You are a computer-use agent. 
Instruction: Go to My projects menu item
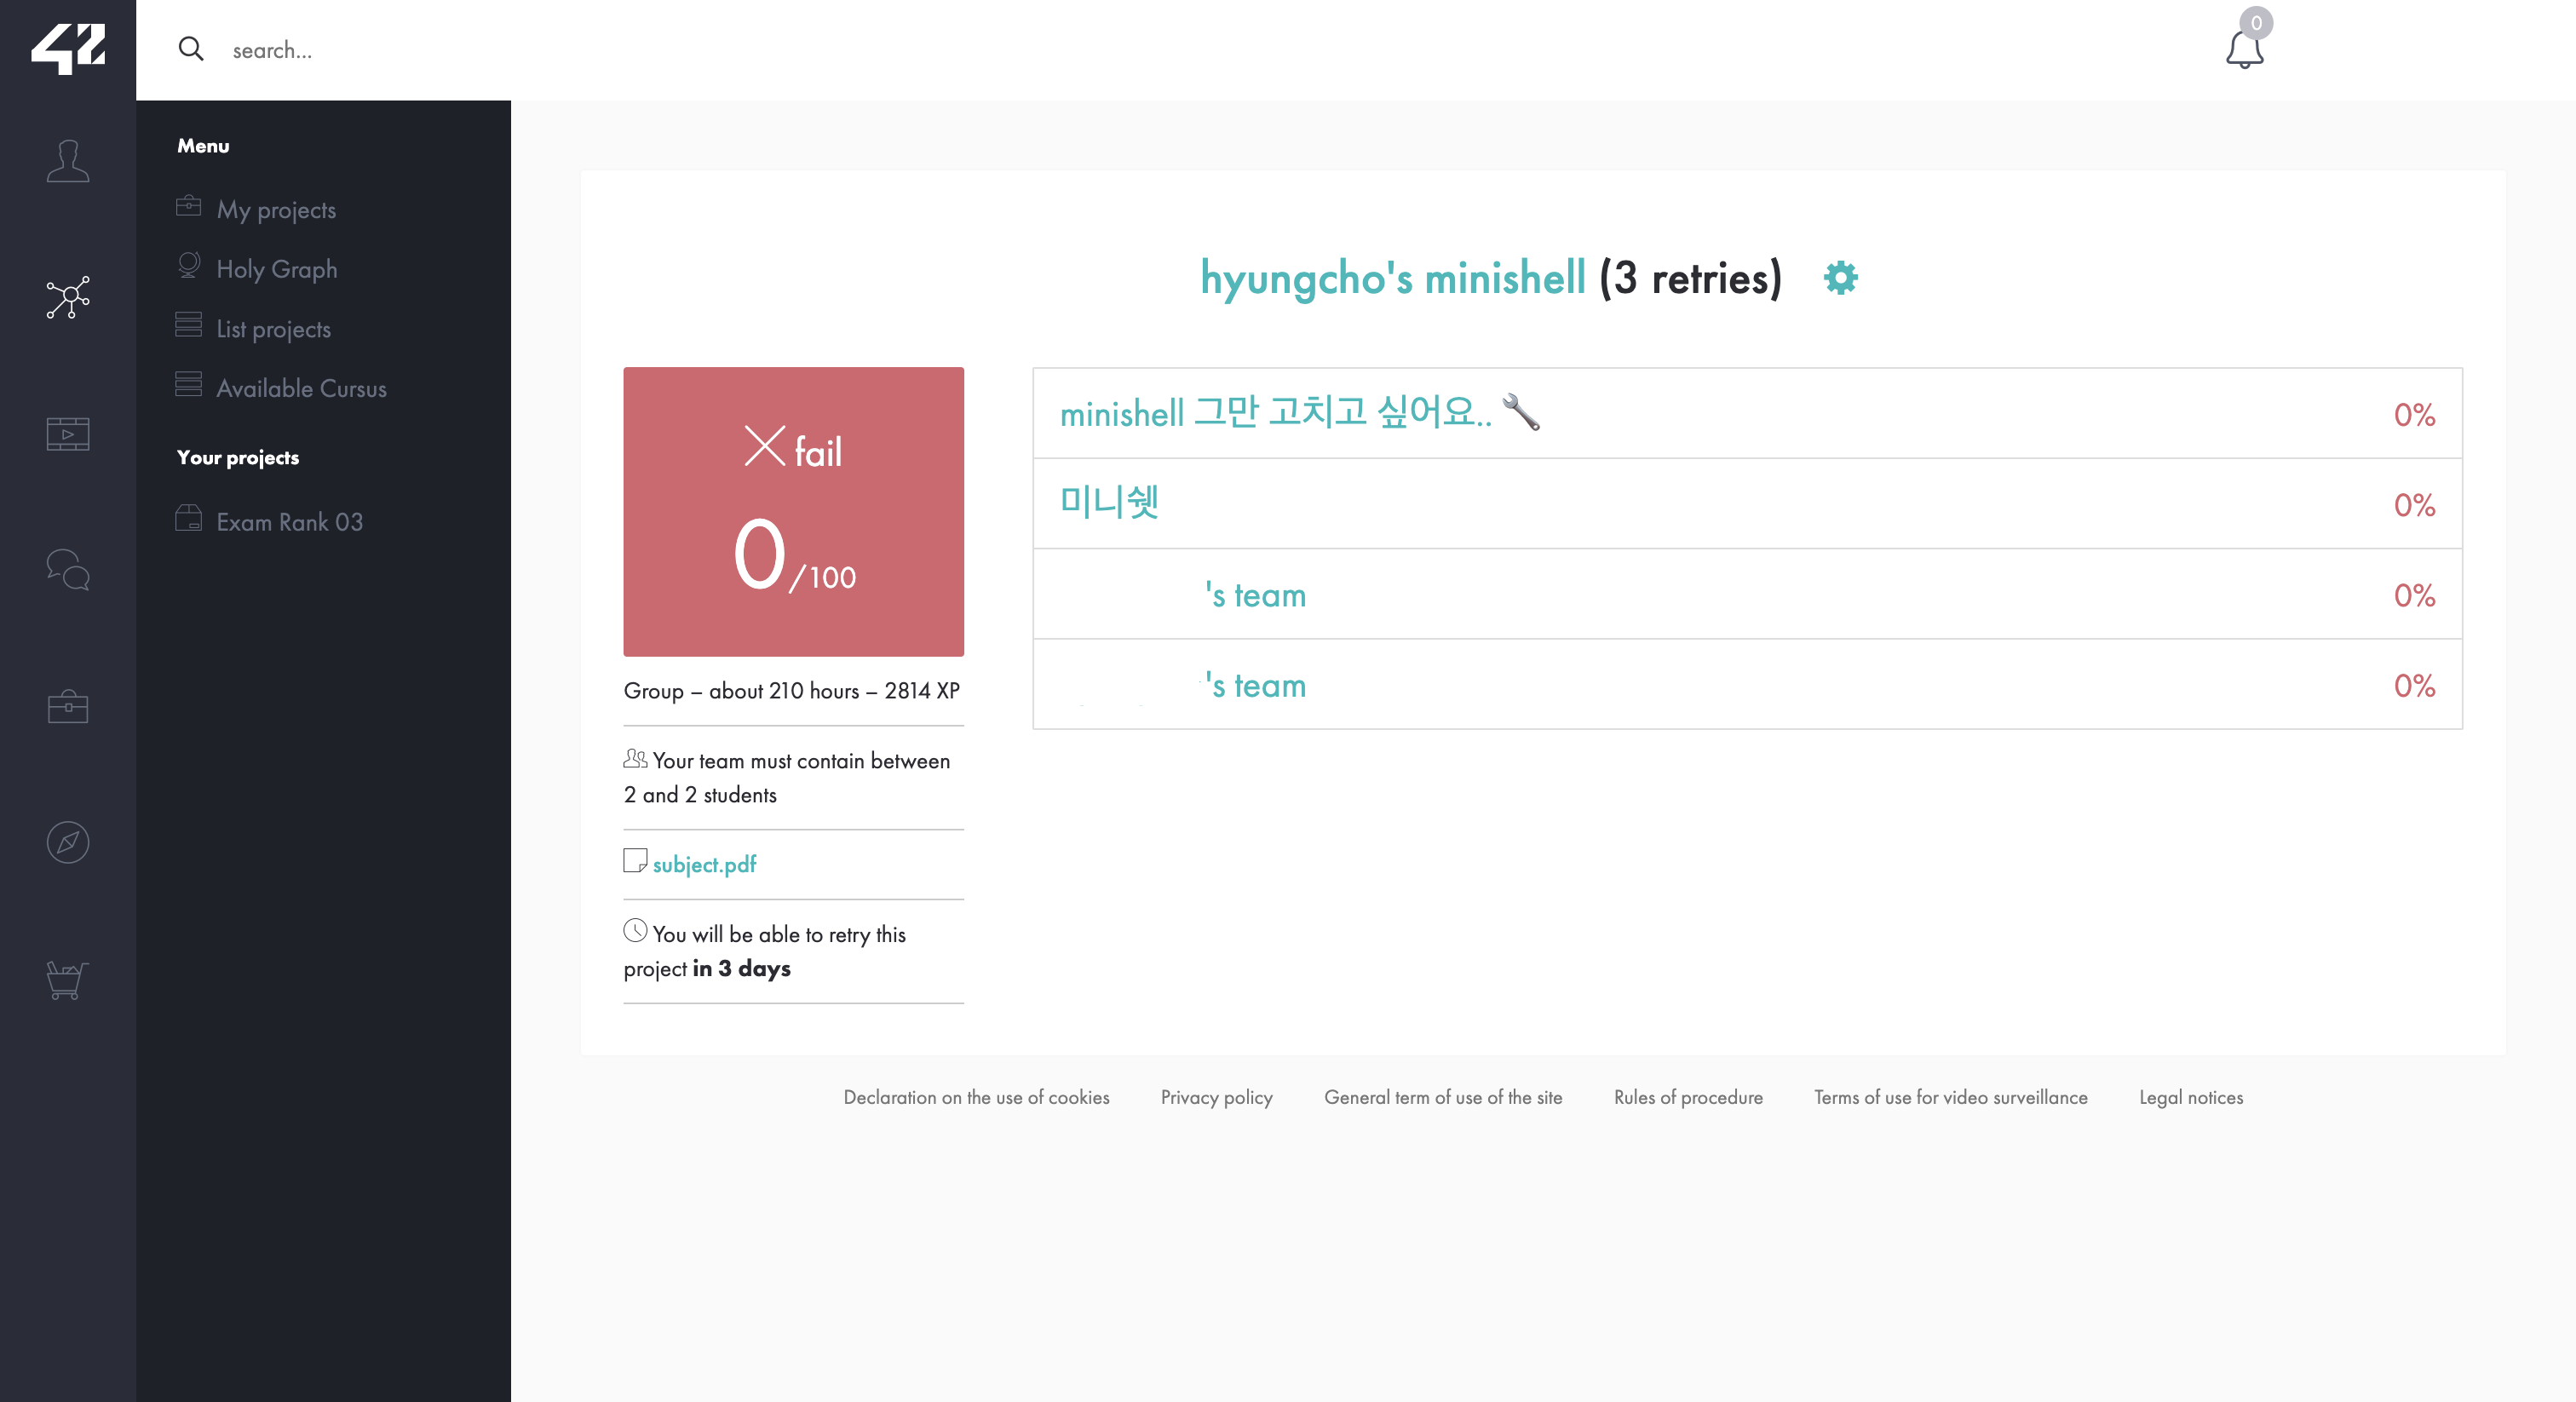click(x=276, y=210)
